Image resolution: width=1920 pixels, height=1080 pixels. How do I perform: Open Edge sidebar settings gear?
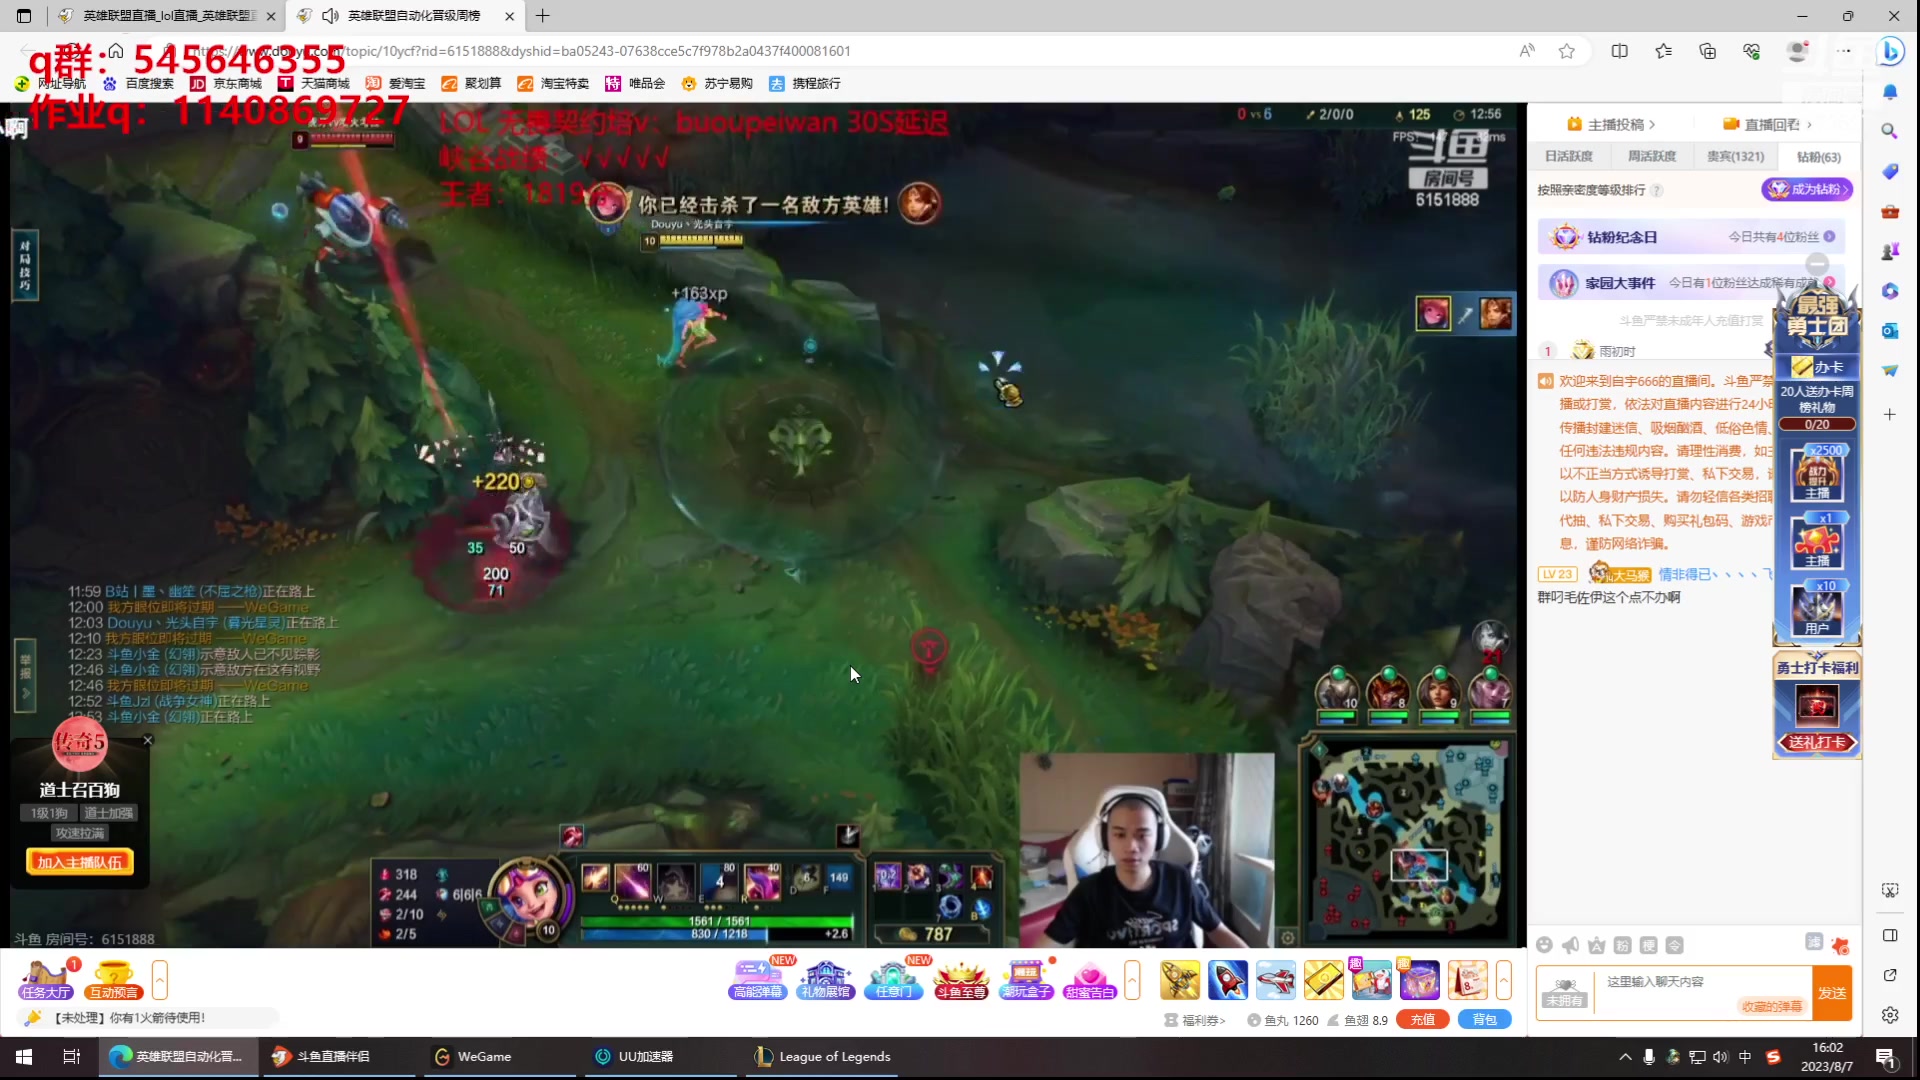pos(1889,1015)
